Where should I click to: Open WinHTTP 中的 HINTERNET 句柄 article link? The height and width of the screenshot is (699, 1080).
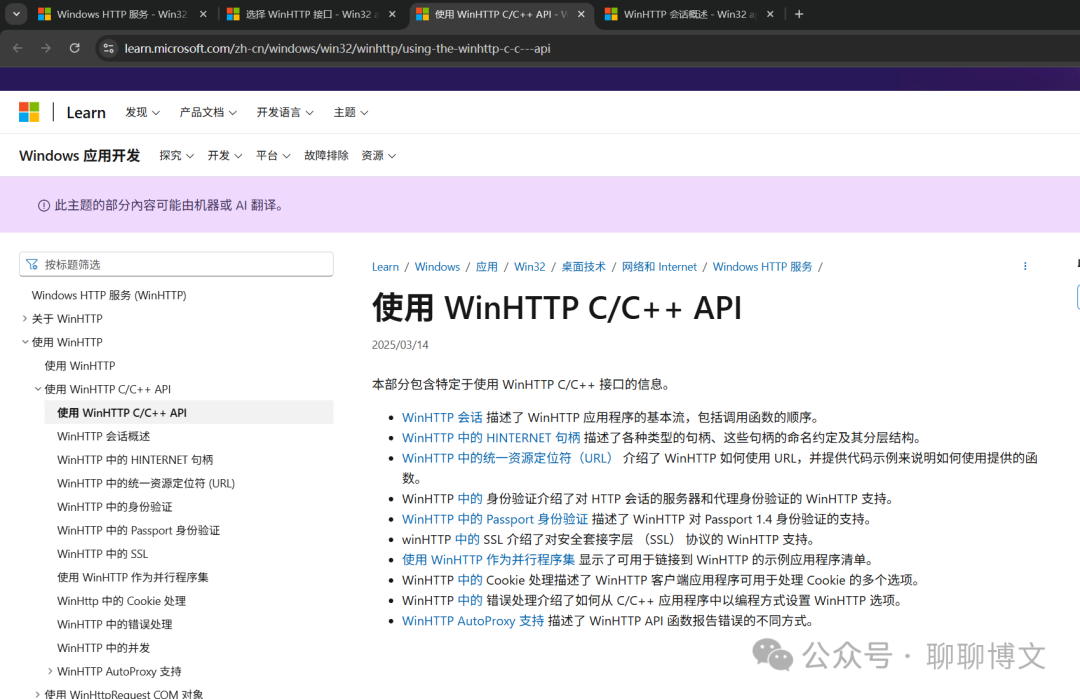tap(491, 437)
